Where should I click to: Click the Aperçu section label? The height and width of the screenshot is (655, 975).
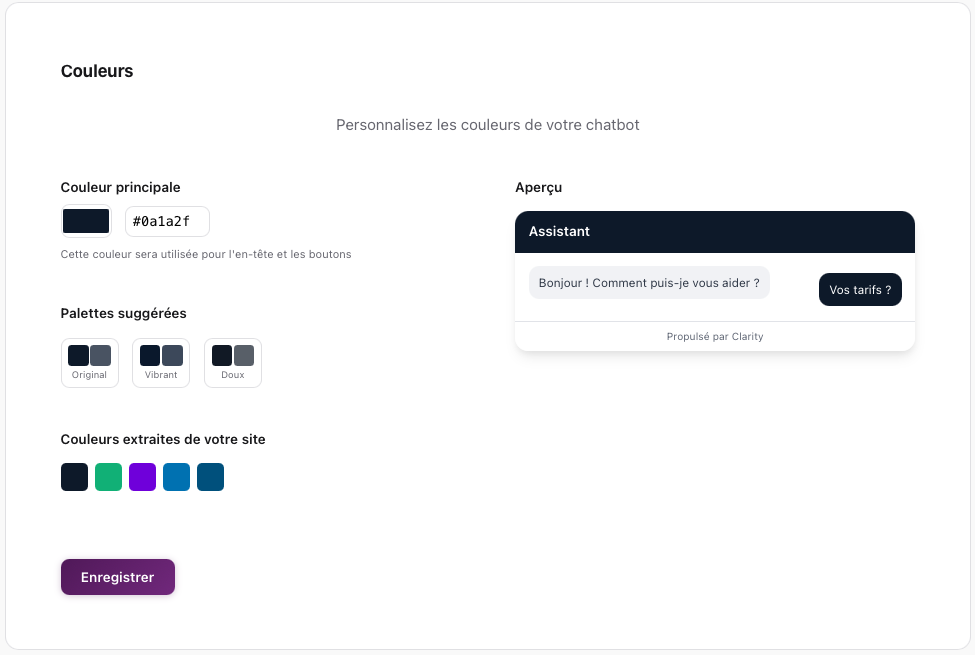pos(538,187)
